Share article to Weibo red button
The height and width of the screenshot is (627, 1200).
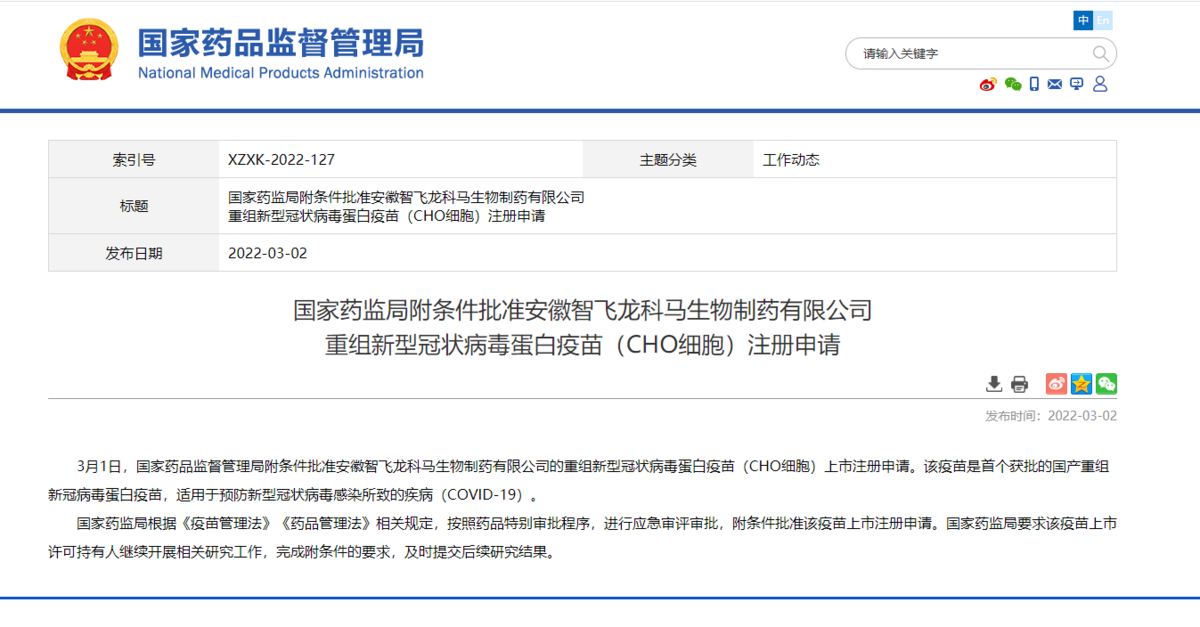pyautogui.click(x=1056, y=384)
